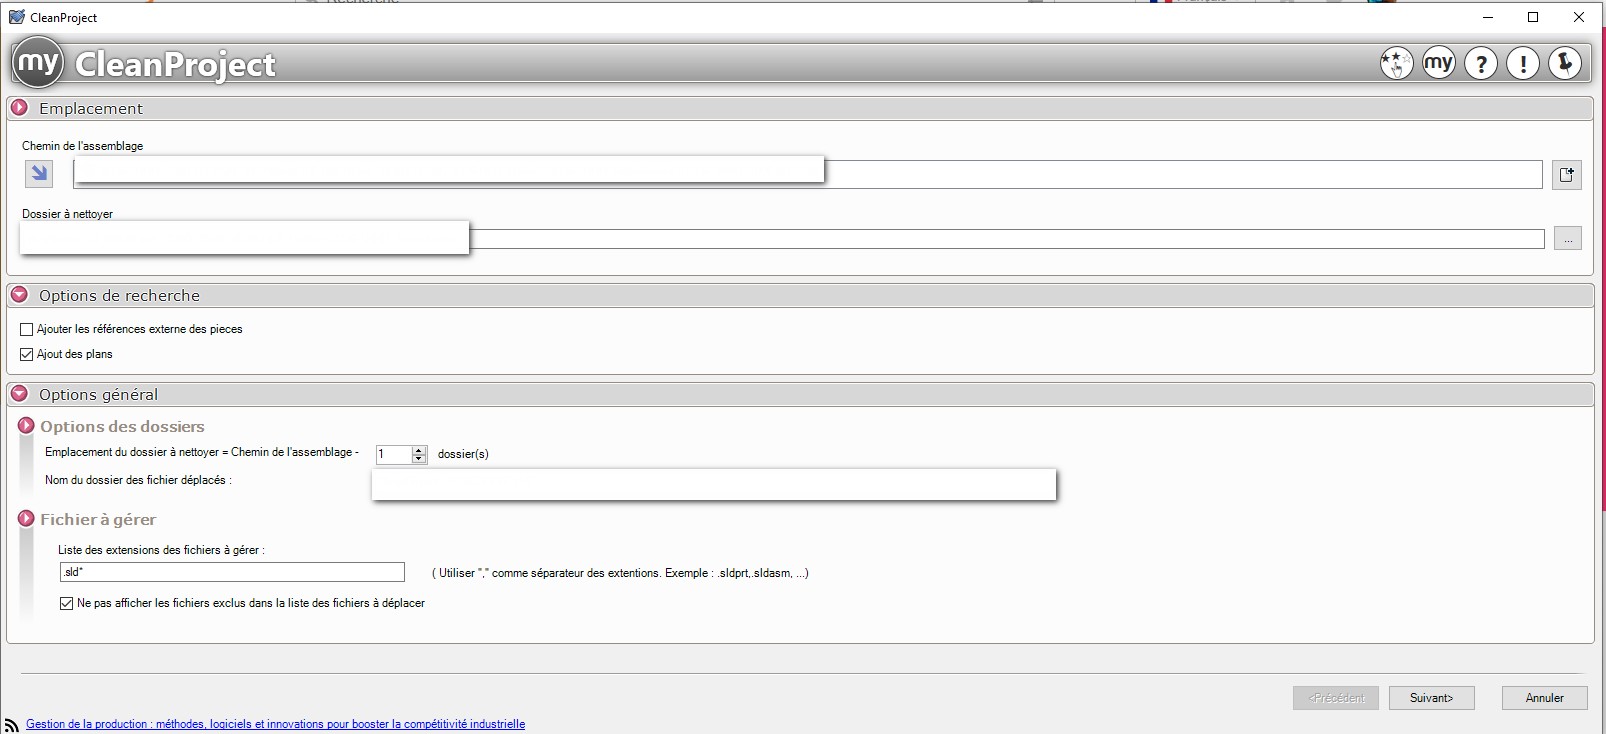Click the file browse icon ending the assembly path row
This screenshot has width=1606, height=734.
tap(1567, 175)
